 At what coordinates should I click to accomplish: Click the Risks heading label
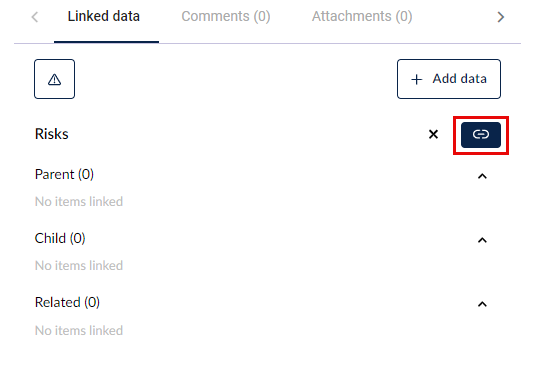(52, 134)
